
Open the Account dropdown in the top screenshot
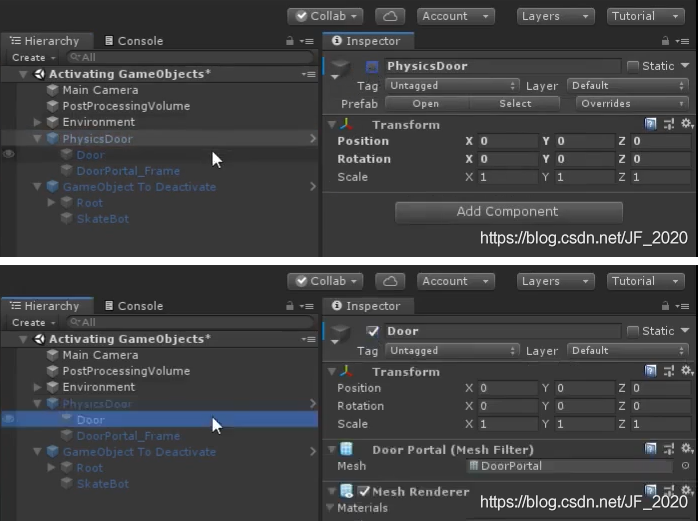[455, 16]
